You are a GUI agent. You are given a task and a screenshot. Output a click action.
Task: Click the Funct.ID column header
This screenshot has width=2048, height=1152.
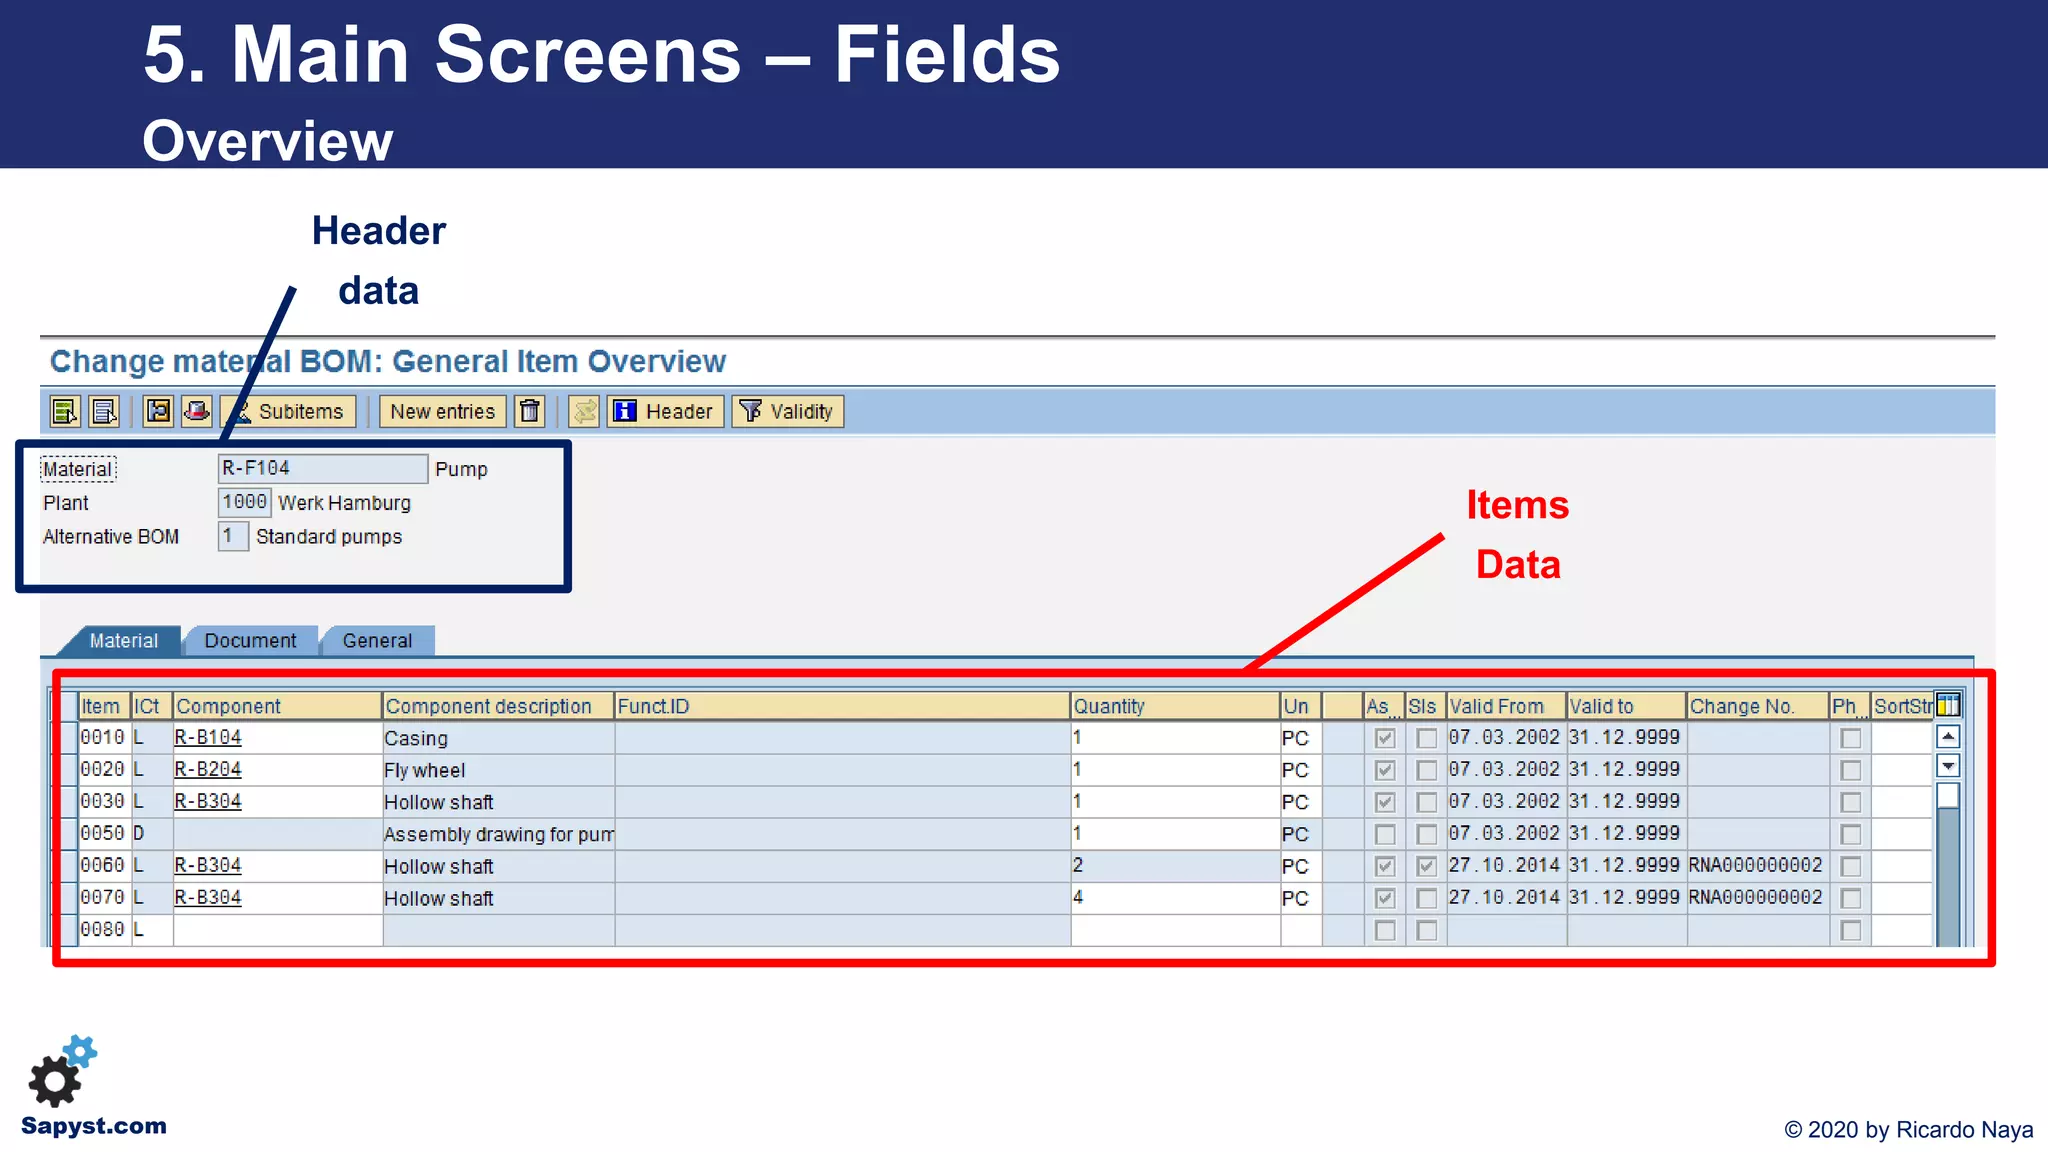(842, 706)
